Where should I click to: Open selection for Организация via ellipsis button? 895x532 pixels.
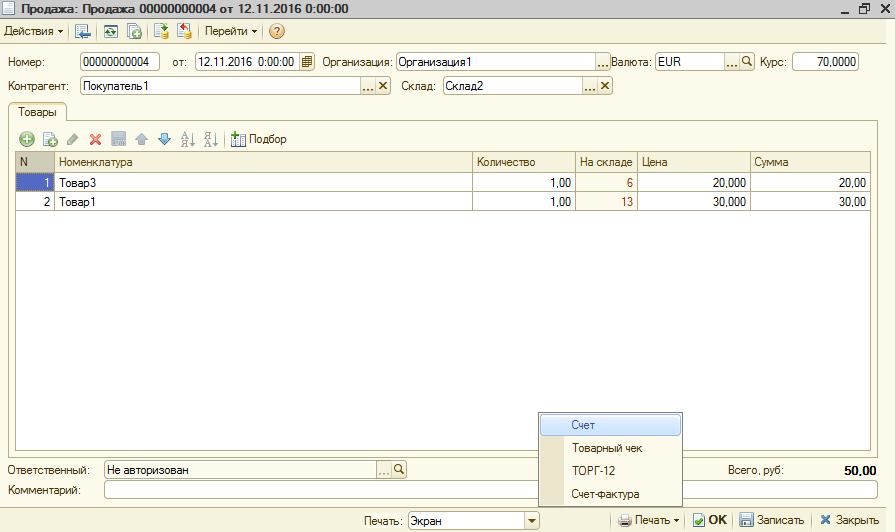[602, 62]
